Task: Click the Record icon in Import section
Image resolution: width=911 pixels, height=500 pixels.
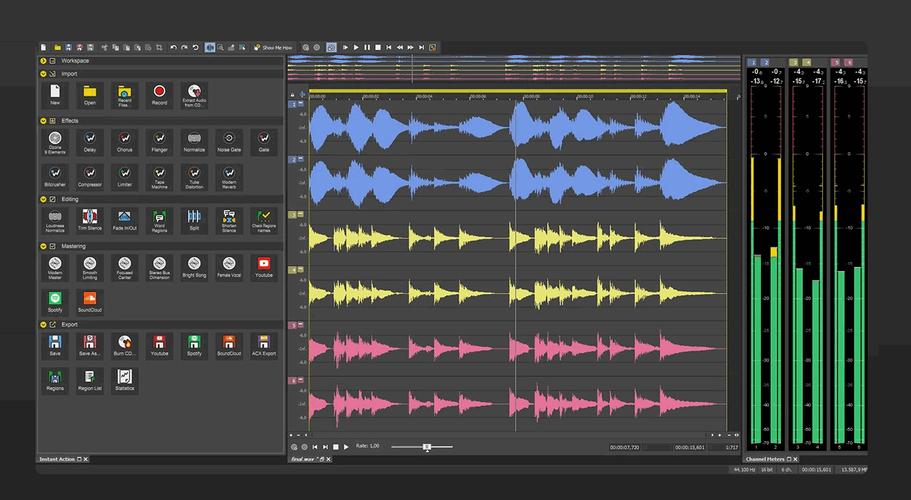Action: click(x=159, y=92)
